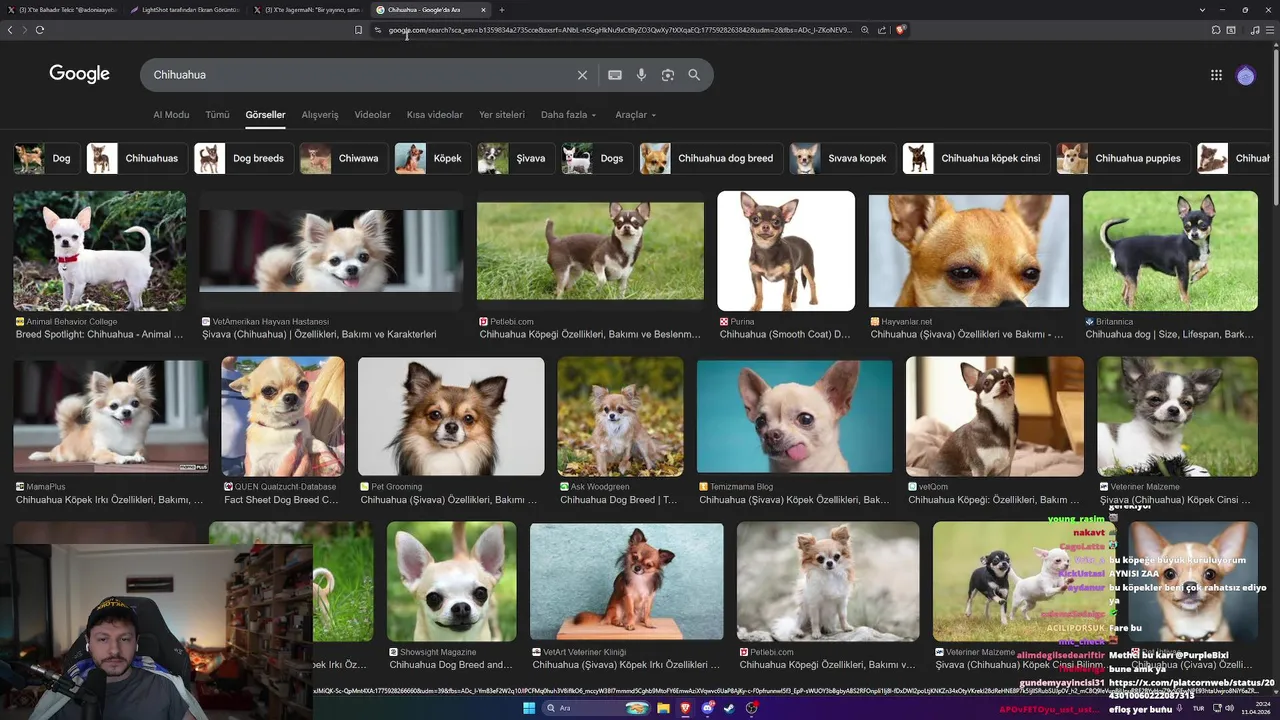The height and width of the screenshot is (720, 1280).
Task: Open the Pet Grooming long-haired chihuahua image
Action: coord(451,416)
